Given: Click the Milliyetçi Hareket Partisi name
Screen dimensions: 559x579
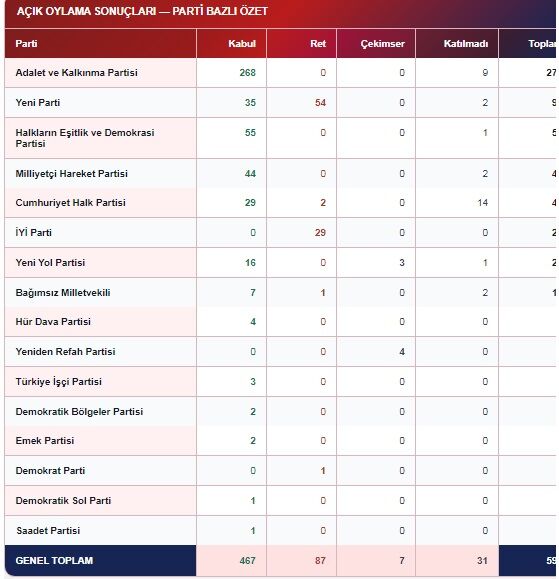Looking at the screenshot, I should click(72, 174).
